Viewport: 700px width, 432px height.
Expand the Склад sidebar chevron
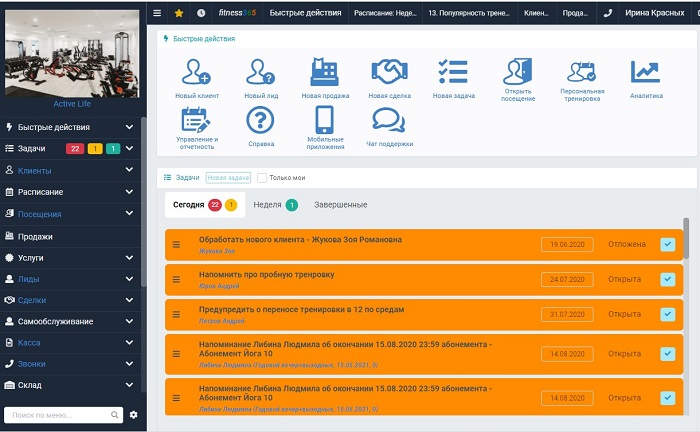tap(129, 385)
